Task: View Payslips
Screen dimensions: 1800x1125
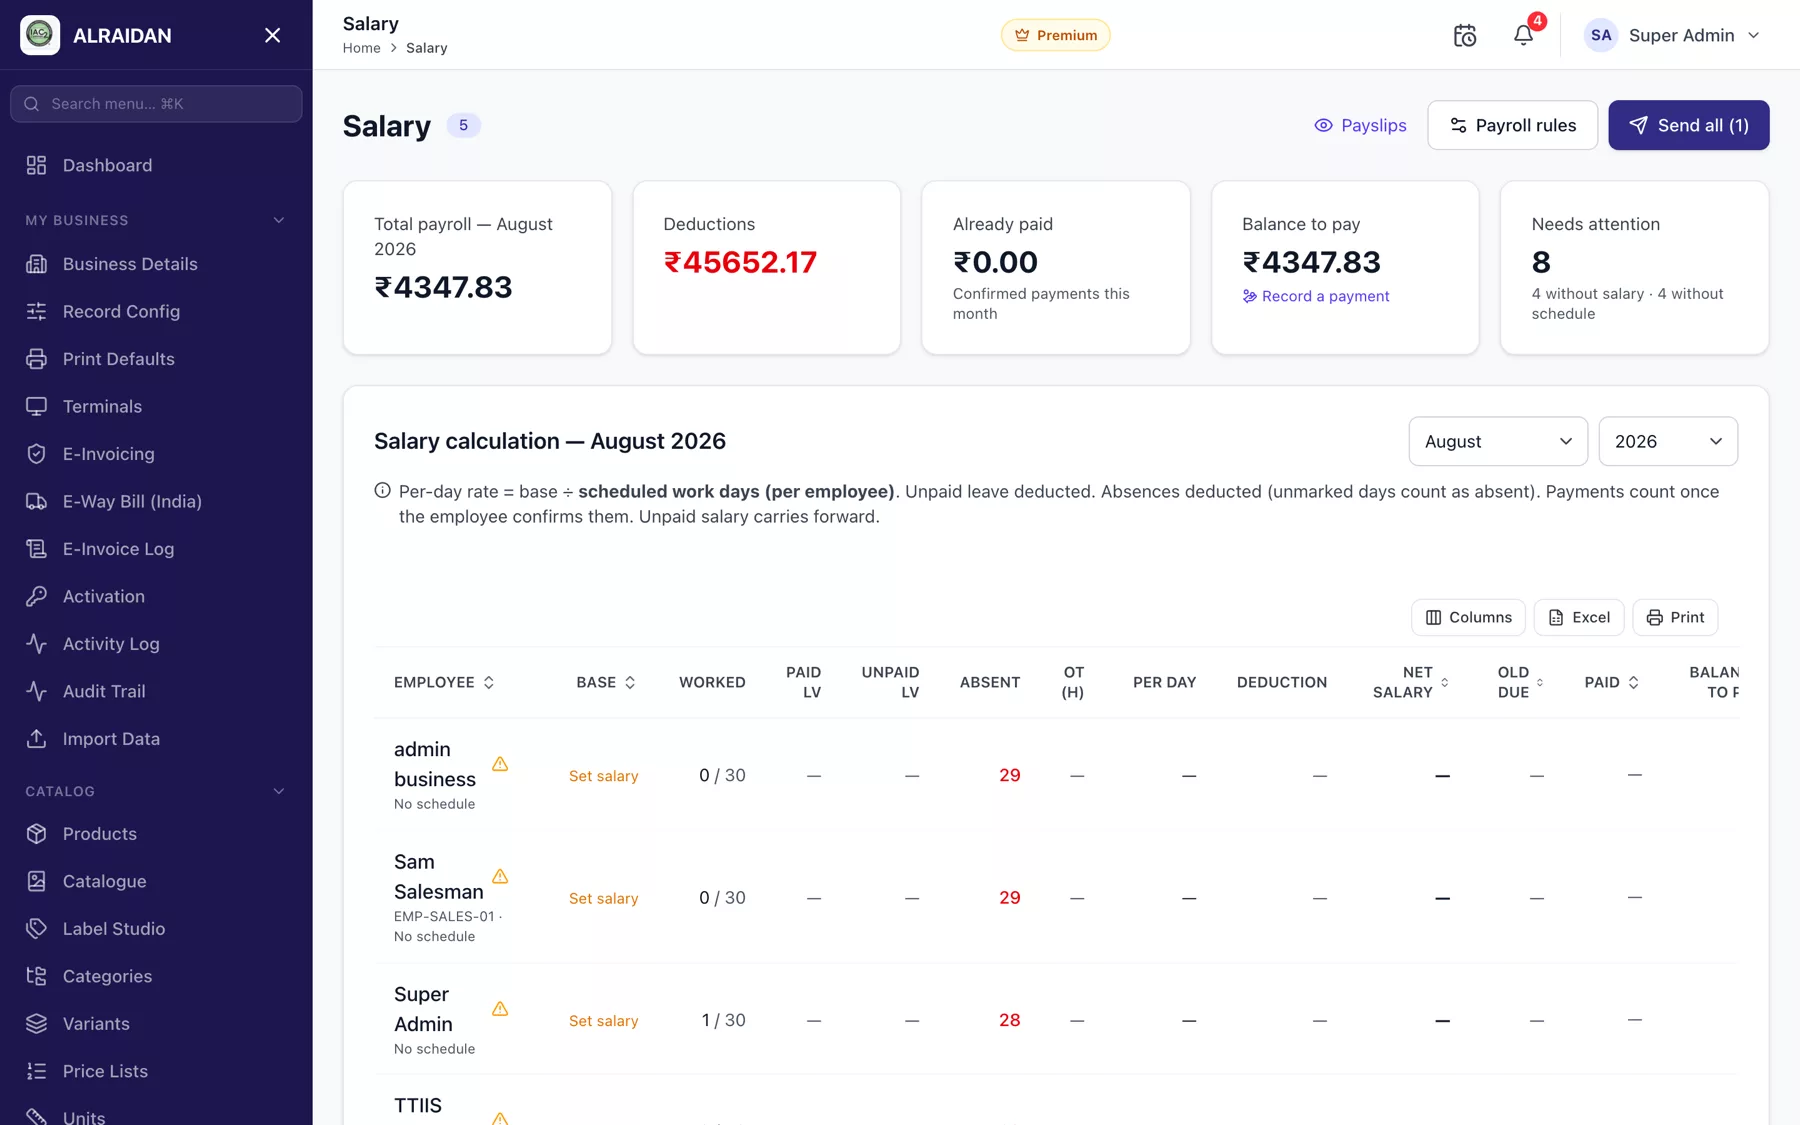Action: tap(1360, 125)
